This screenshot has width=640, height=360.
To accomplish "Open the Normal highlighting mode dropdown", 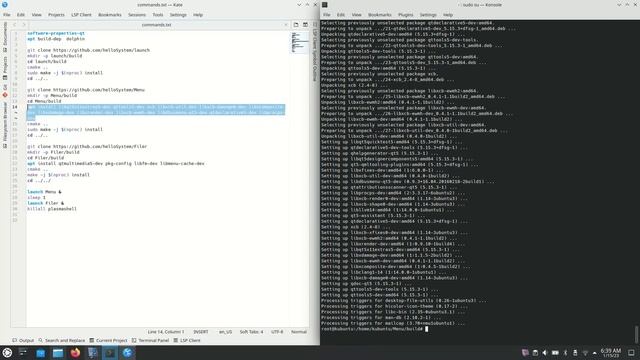I will 299,332.
